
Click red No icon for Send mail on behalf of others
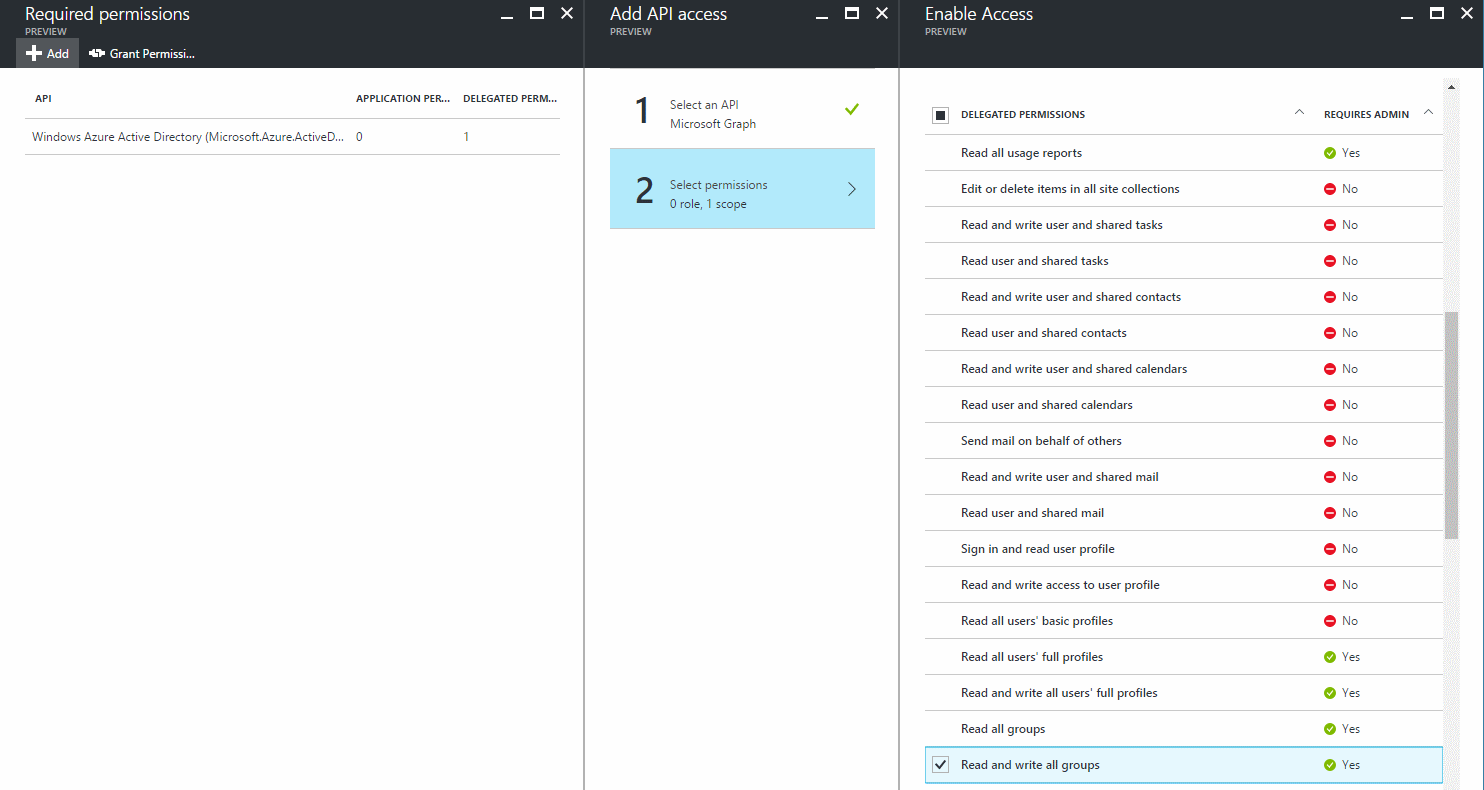tap(1330, 441)
